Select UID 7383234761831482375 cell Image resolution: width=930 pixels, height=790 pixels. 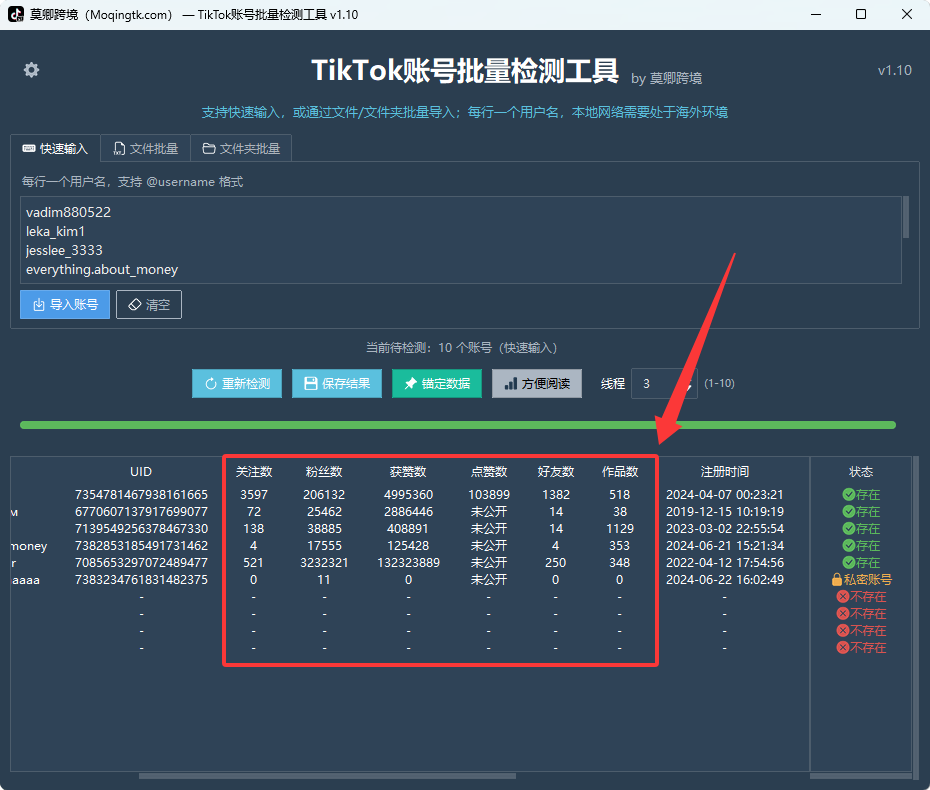coord(141,579)
